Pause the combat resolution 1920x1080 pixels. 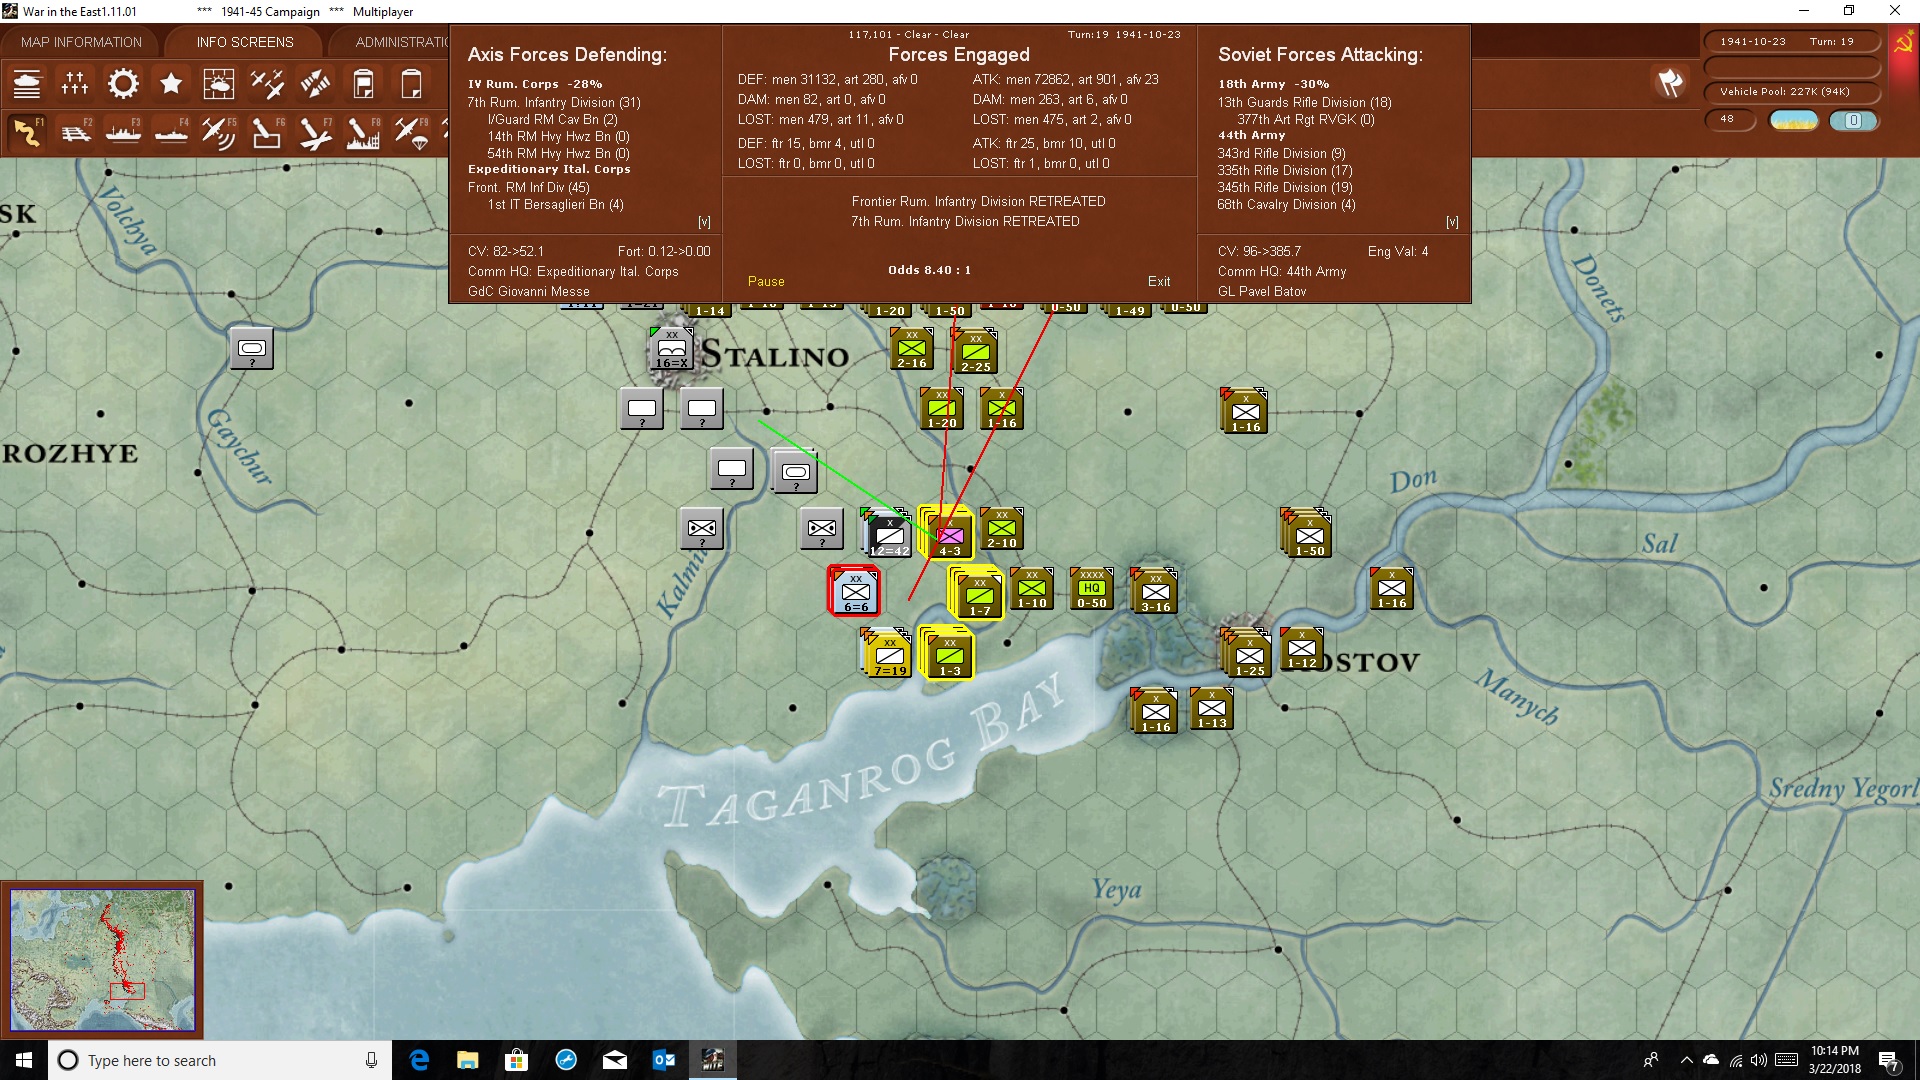pos(766,281)
